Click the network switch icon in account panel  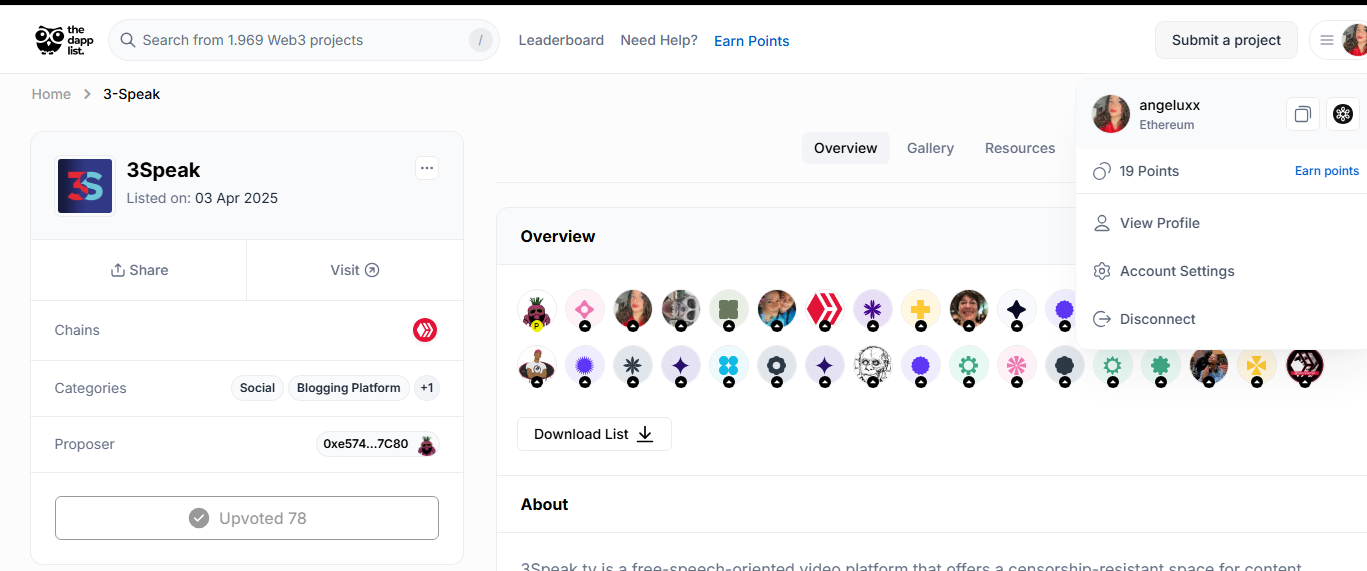coord(1343,114)
